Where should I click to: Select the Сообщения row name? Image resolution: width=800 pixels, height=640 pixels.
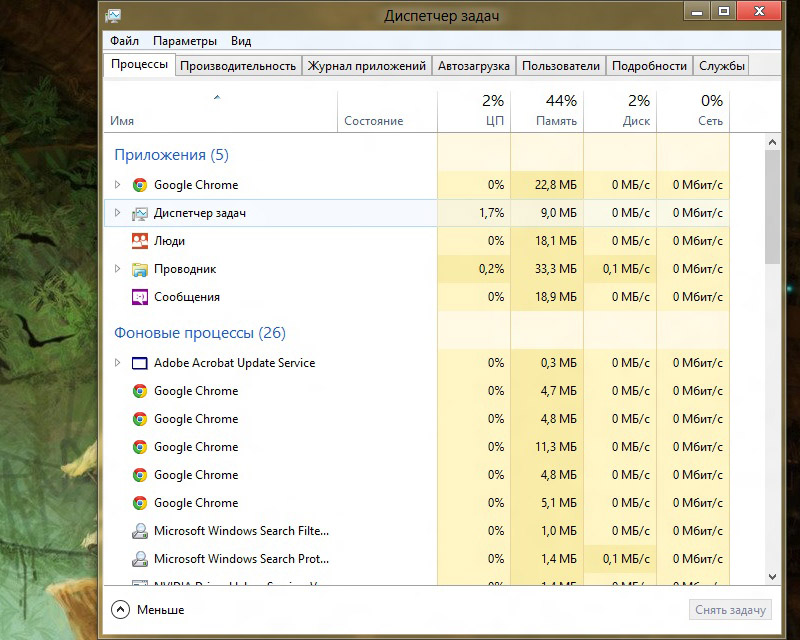(187, 297)
